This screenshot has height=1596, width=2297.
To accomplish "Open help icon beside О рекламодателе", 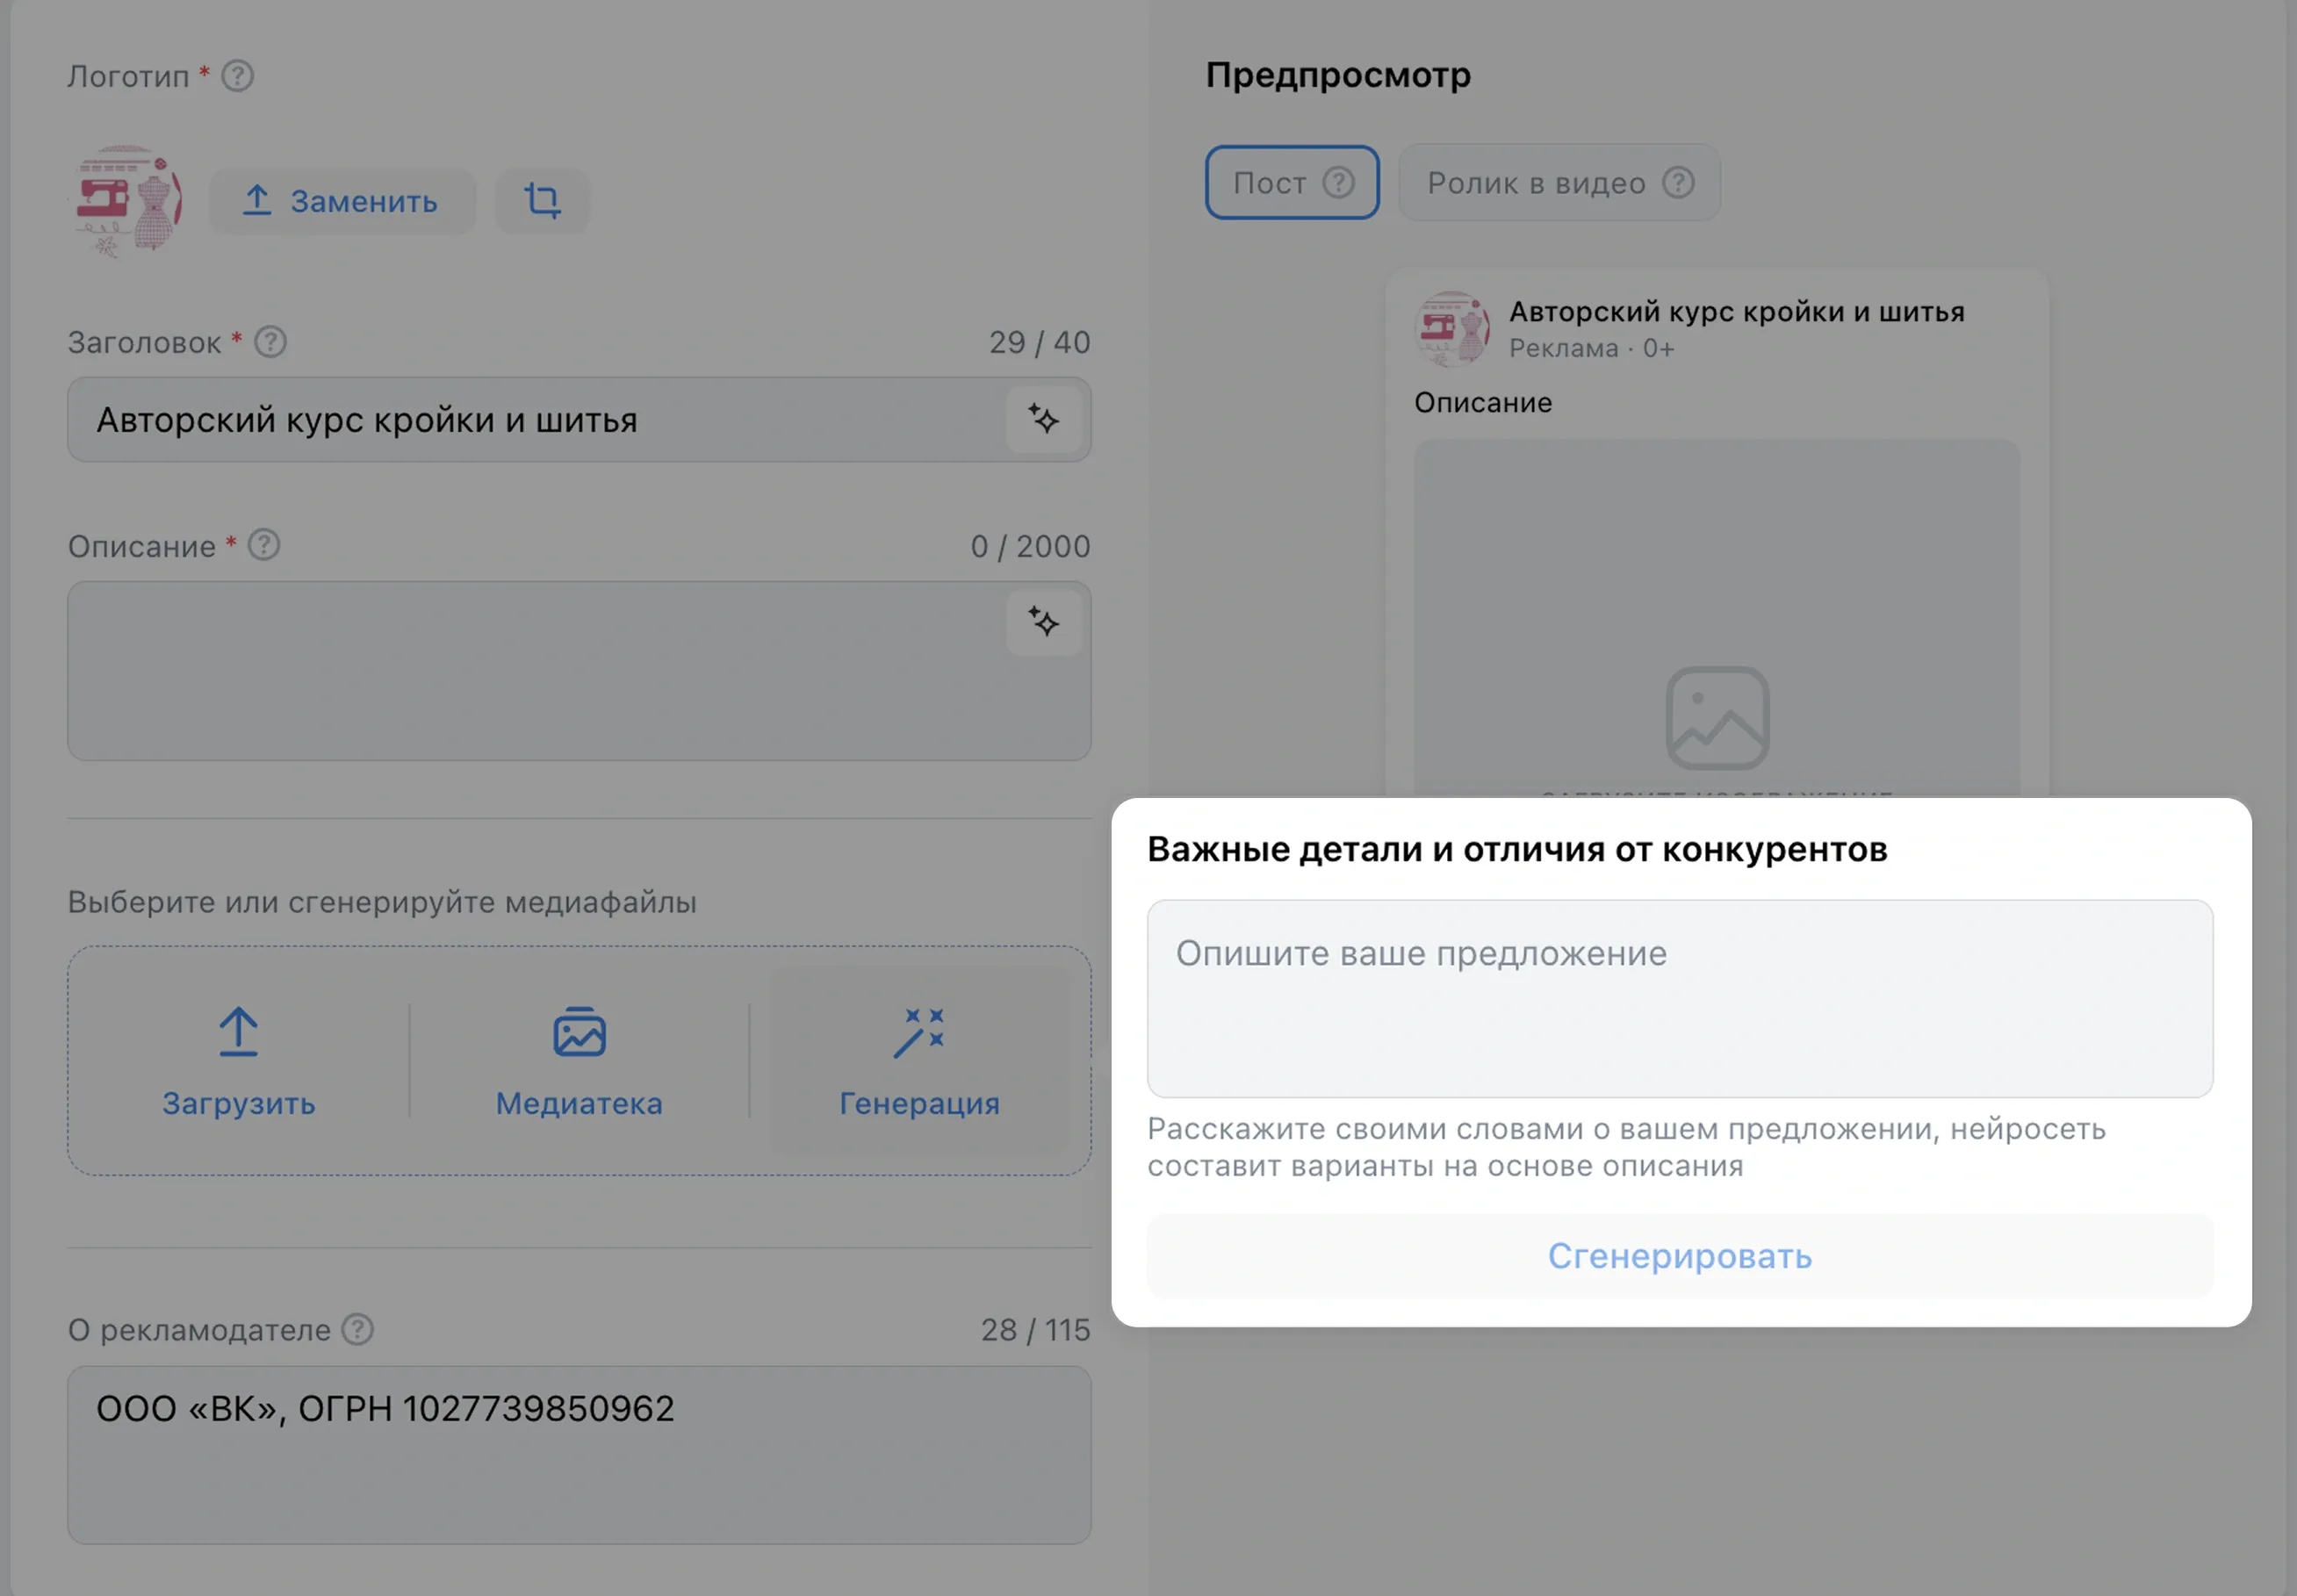I will pyautogui.click(x=357, y=1329).
